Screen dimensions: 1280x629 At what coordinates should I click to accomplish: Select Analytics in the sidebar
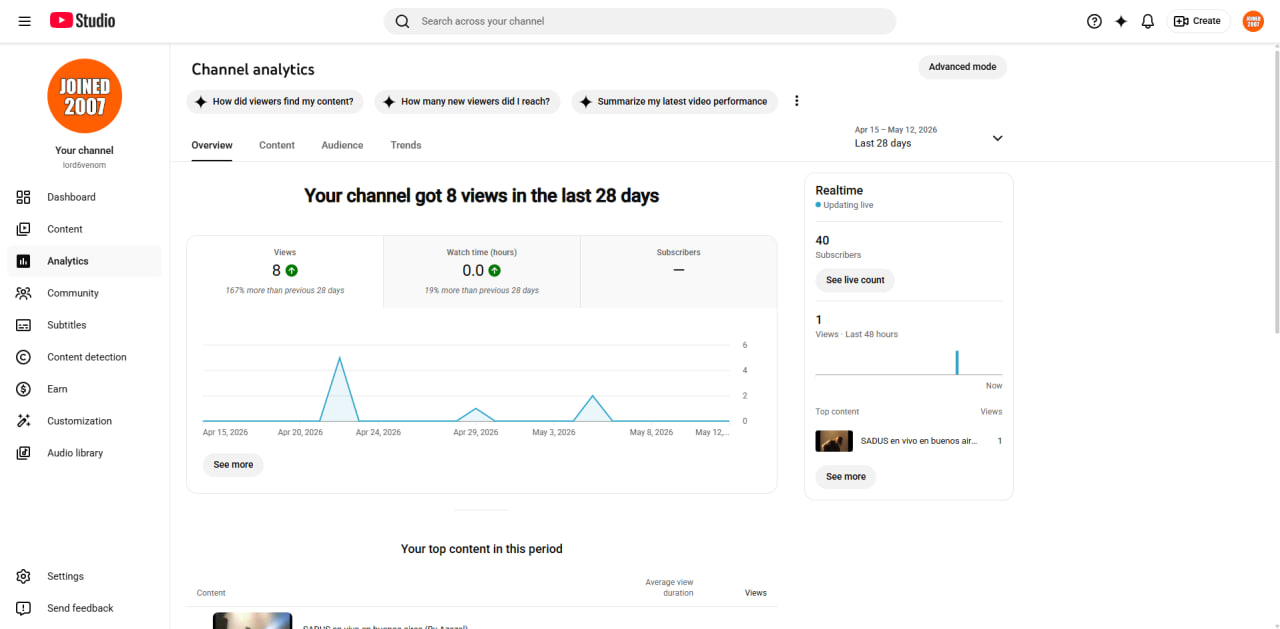point(85,261)
